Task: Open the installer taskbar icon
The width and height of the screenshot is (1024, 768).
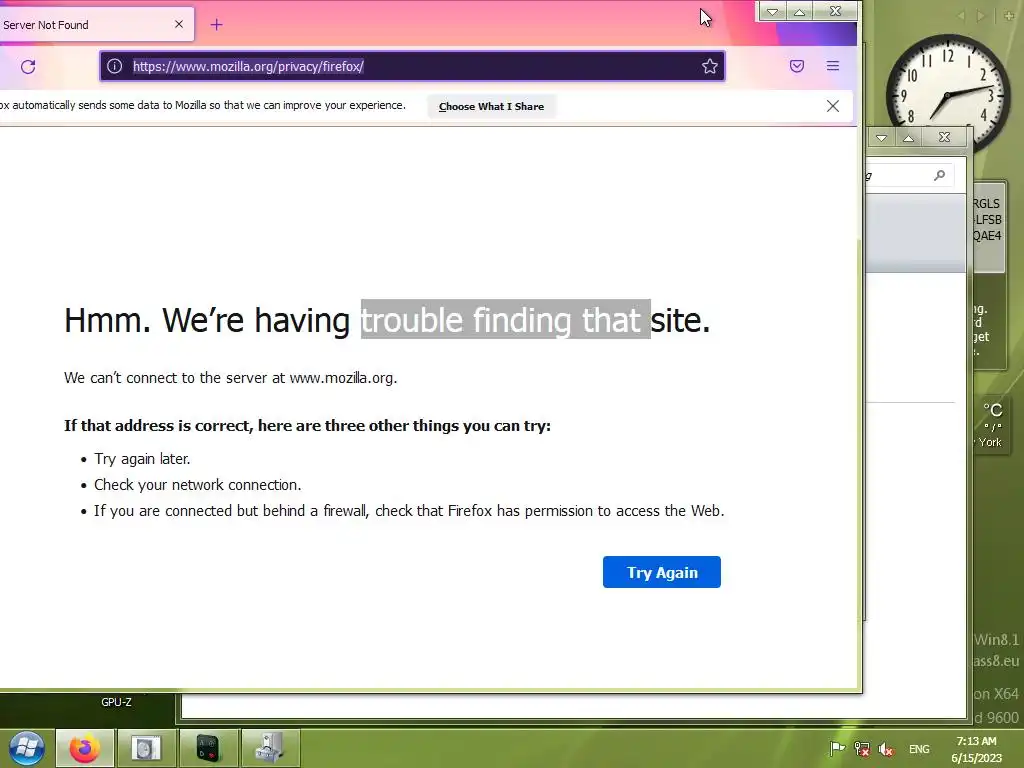Action: 270,748
